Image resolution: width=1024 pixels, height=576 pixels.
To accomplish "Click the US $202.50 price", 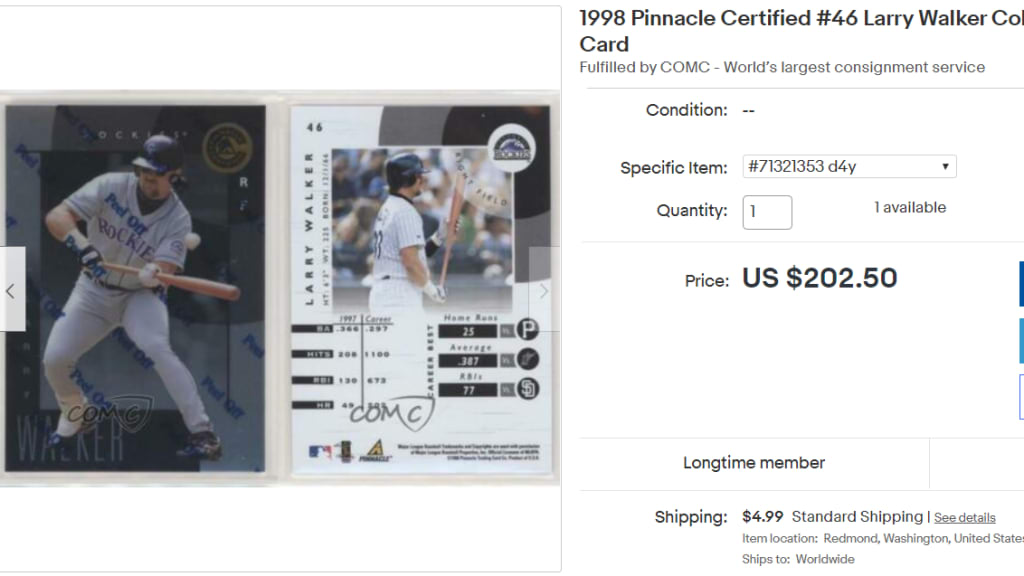I will pyautogui.click(x=819, y=279).
